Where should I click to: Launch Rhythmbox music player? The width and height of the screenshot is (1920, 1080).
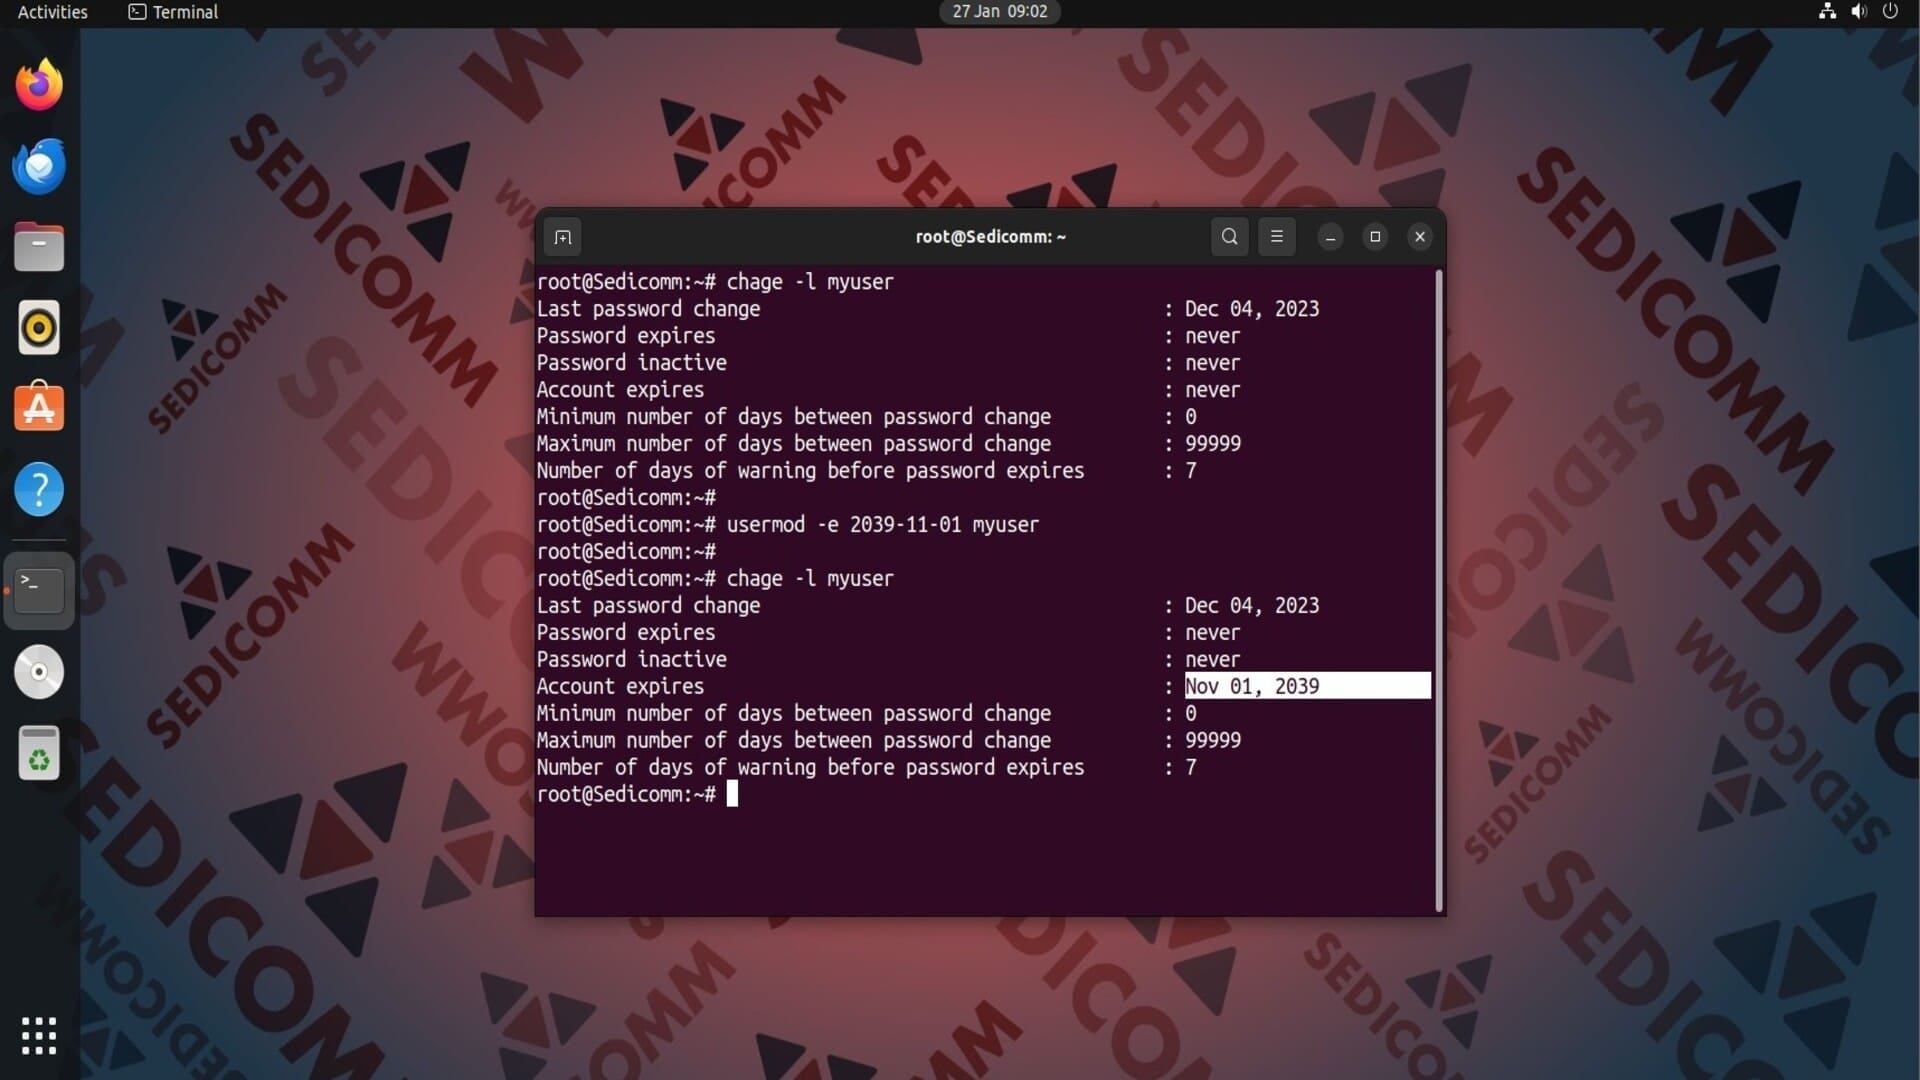tap(39, 328)
